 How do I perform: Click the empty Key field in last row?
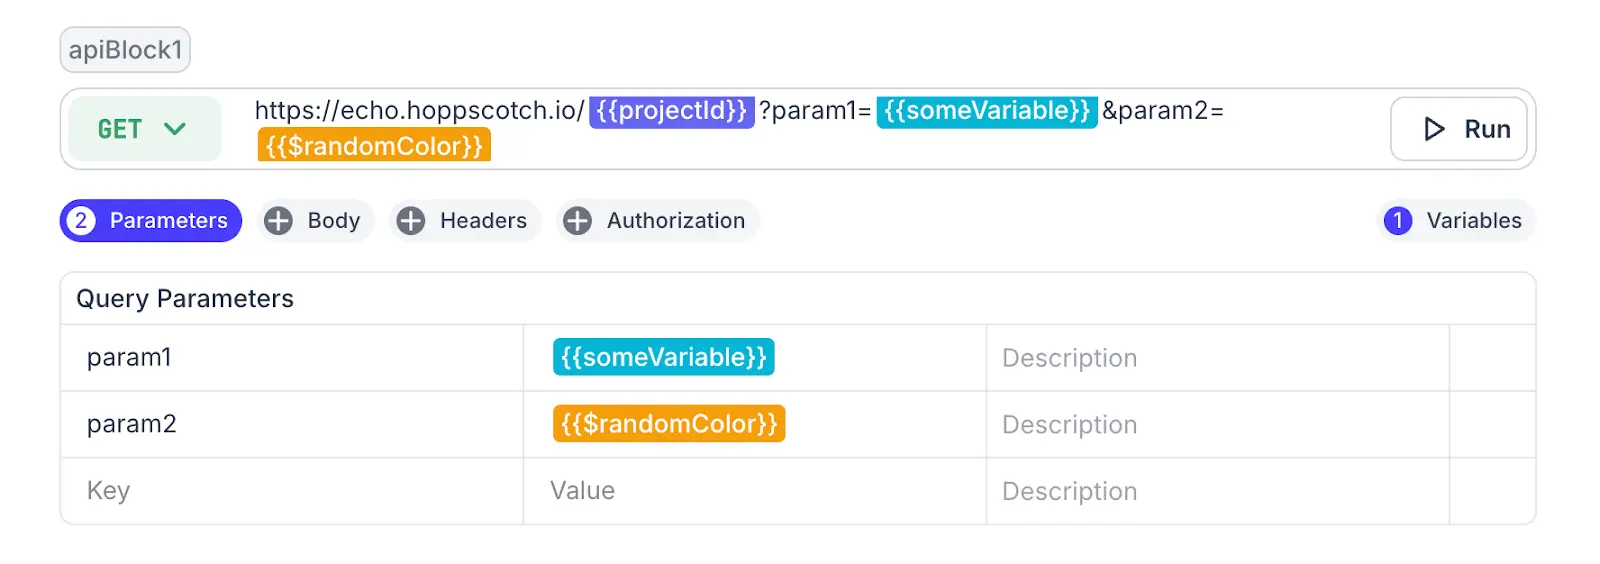[x=290, y=491]
